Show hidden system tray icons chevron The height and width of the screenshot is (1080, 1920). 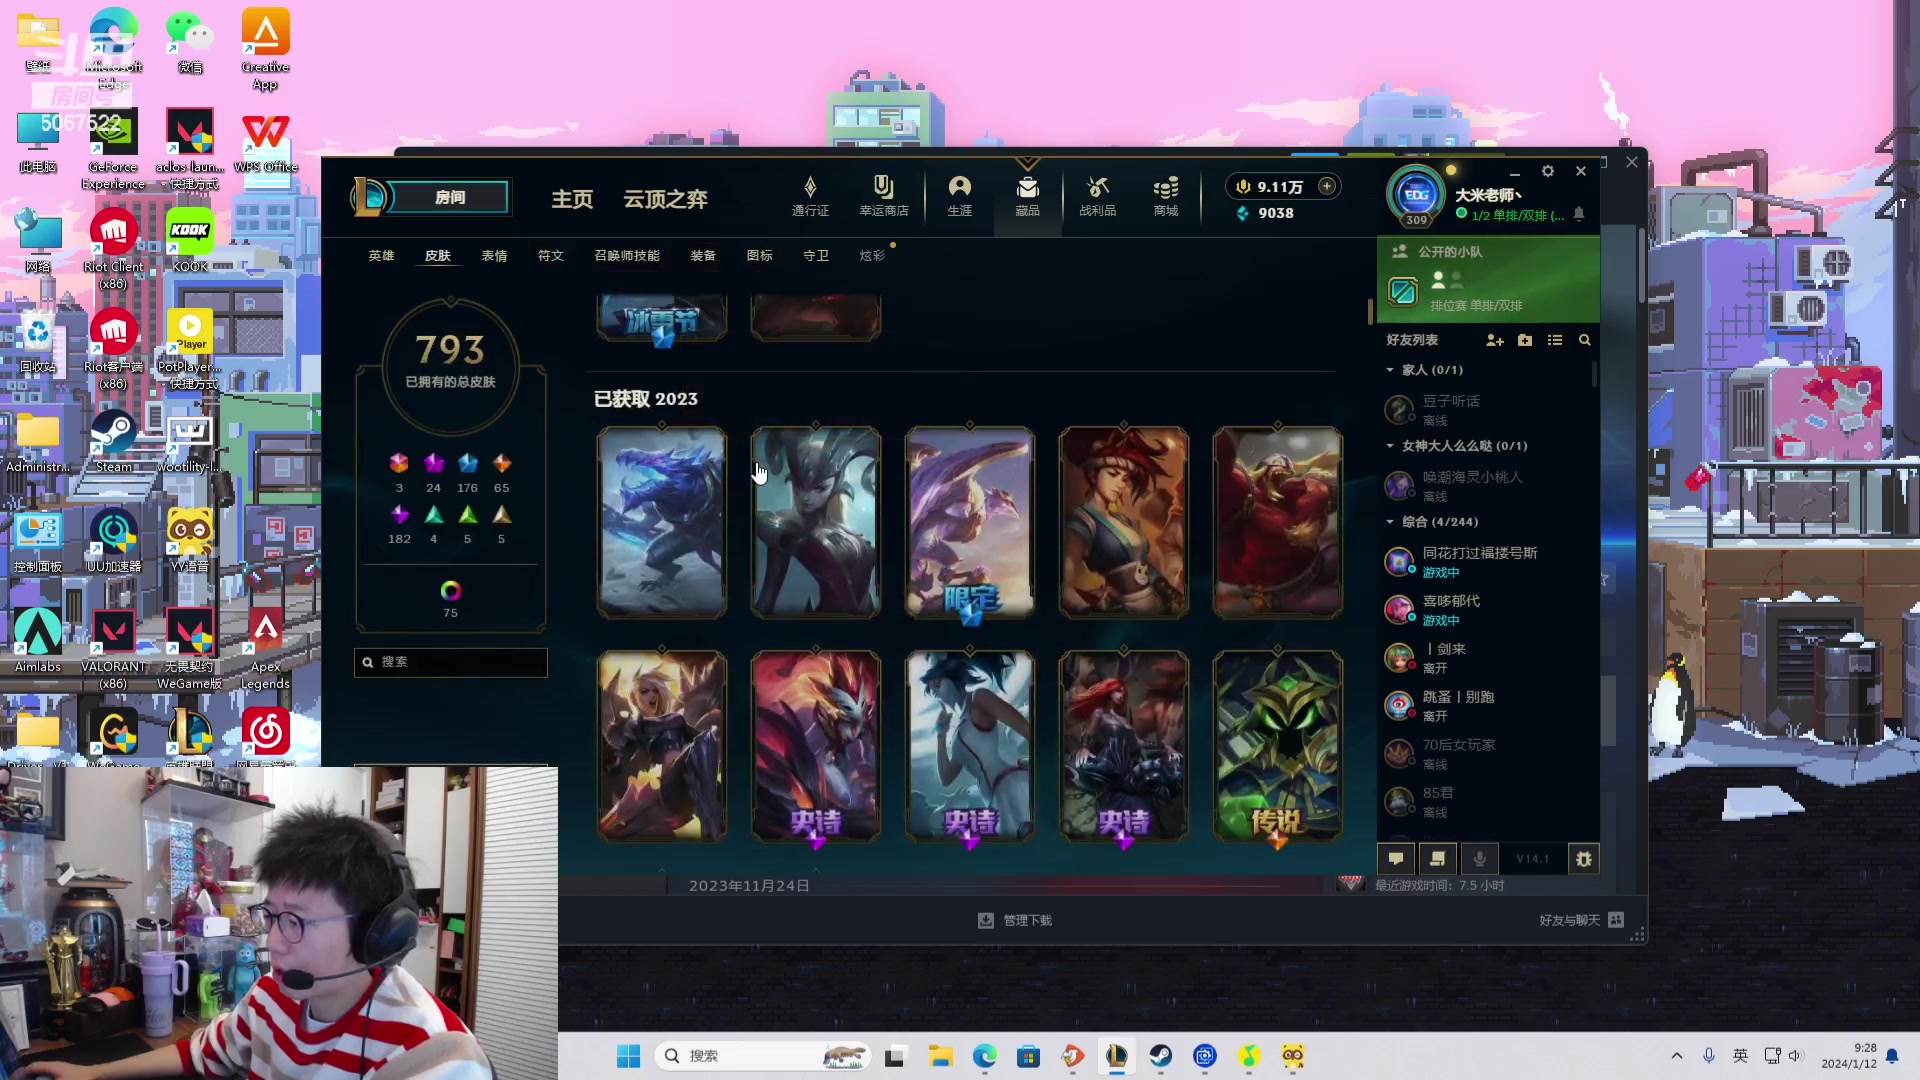(1677, 1056)
